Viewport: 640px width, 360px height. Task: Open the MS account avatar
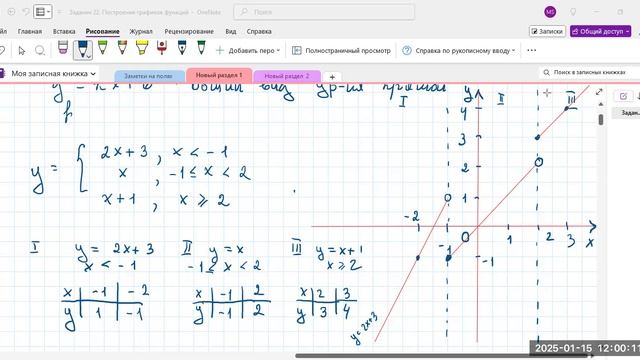click(550, 12)
